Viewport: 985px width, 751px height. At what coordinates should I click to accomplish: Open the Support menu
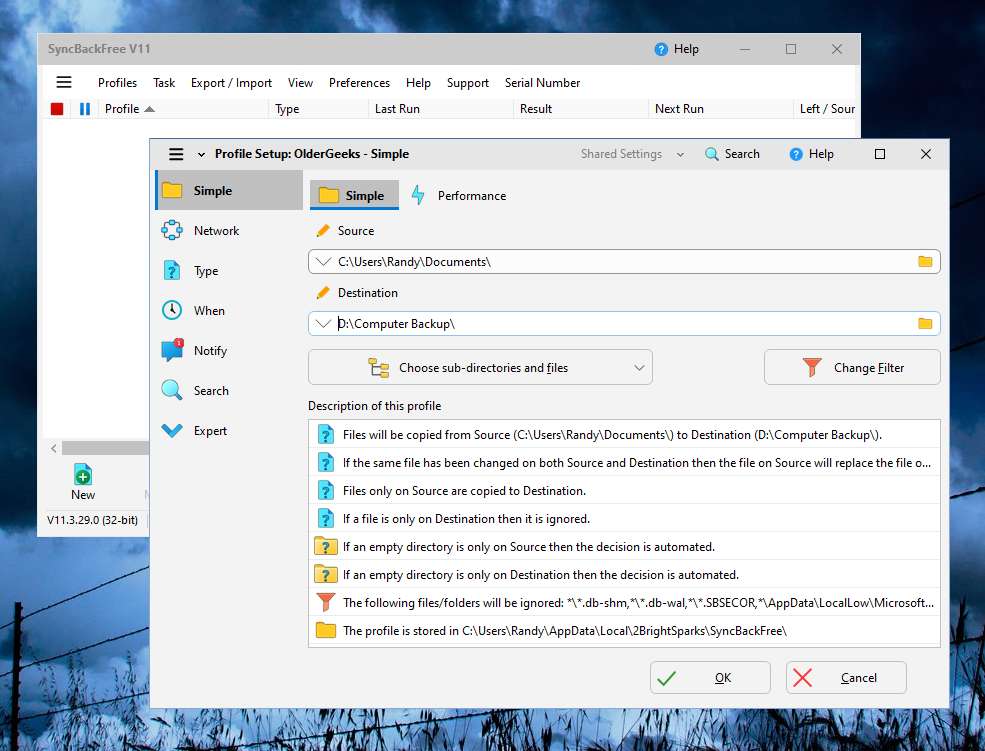pos(468,83)
